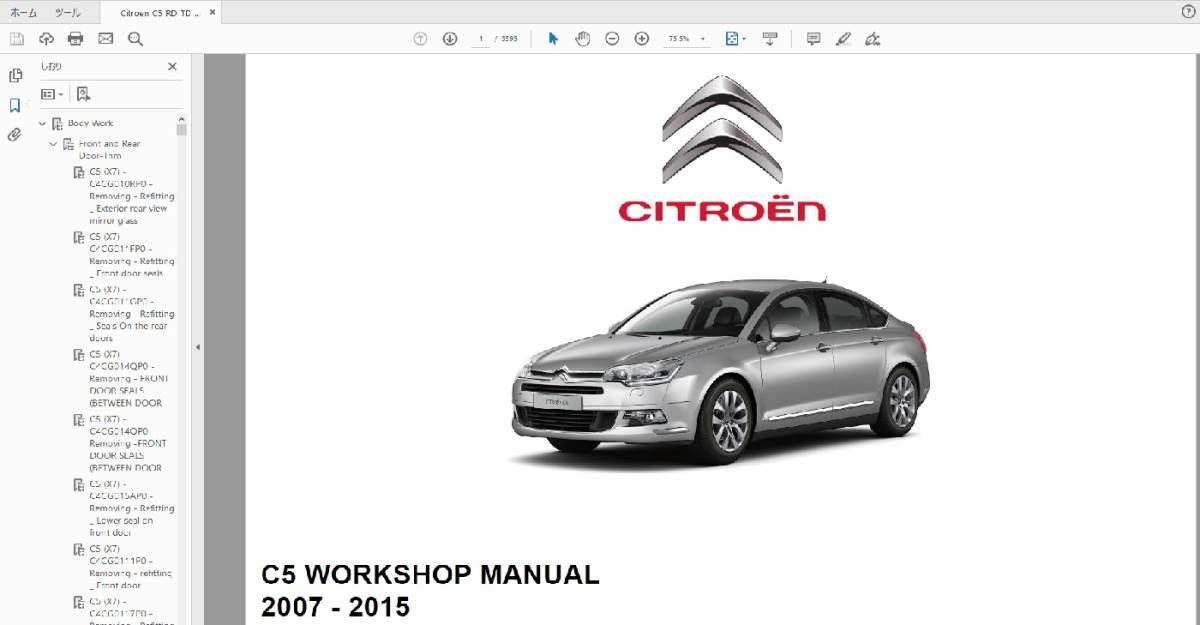Open bookmark options list dropdown
The width and height of the screenshot is (1200, 625).
(52, 94)
